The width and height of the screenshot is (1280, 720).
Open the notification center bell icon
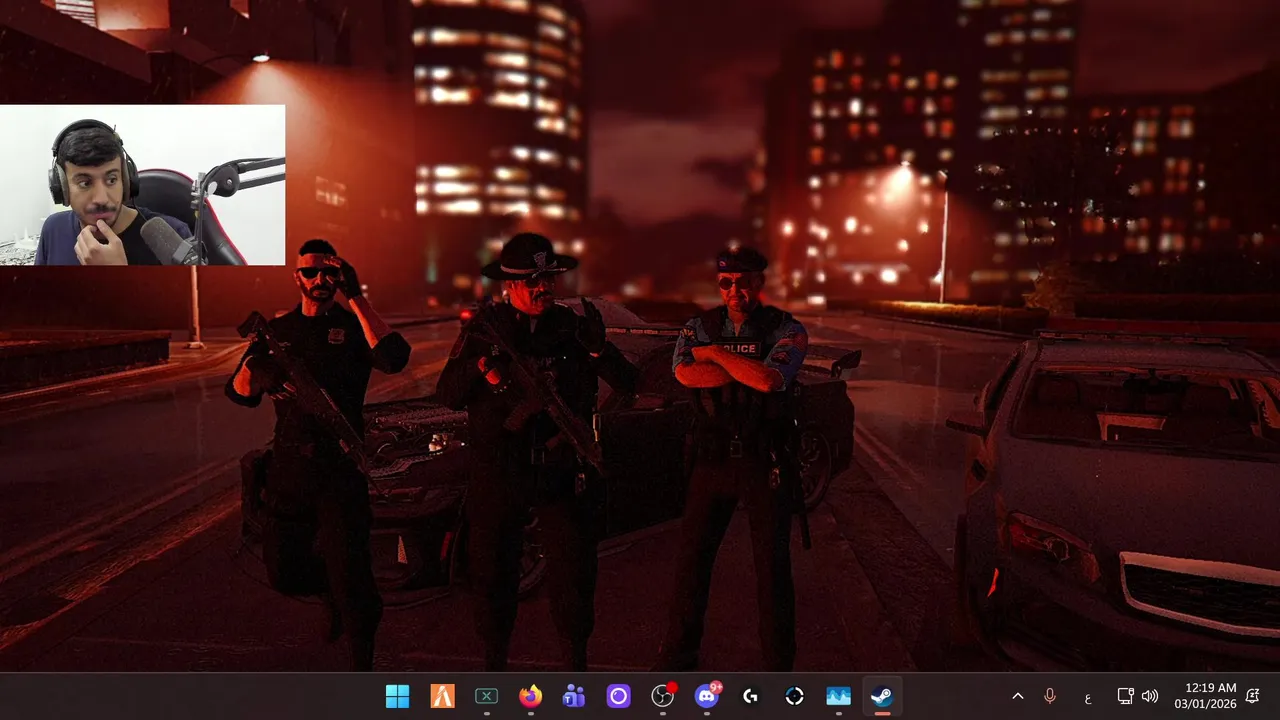click(1252, 696)
